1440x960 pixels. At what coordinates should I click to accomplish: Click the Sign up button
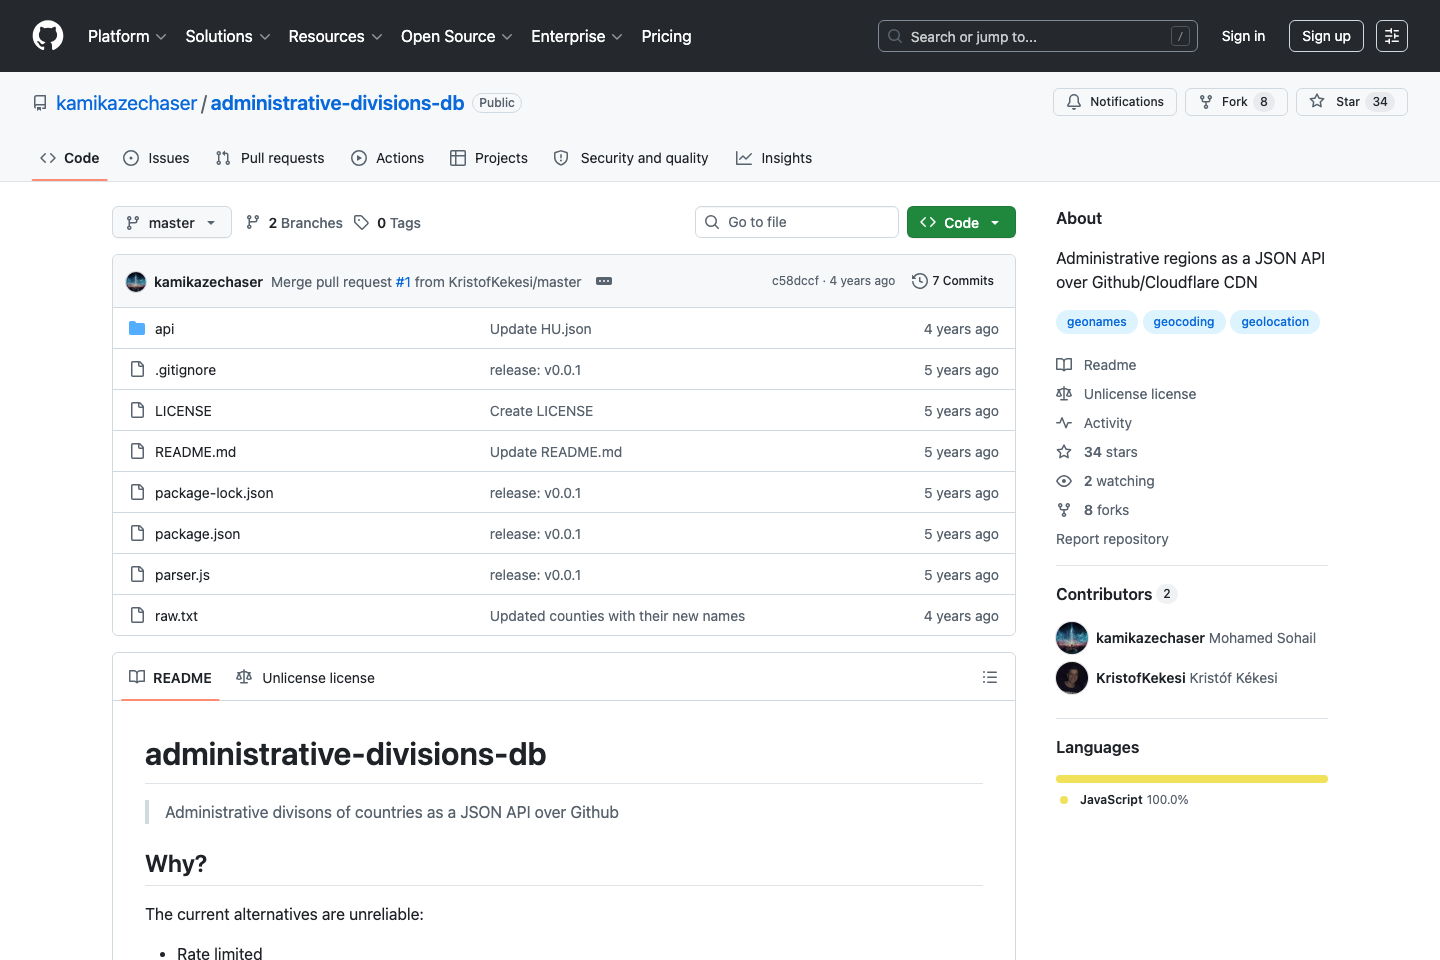[x=1326, y=36]
